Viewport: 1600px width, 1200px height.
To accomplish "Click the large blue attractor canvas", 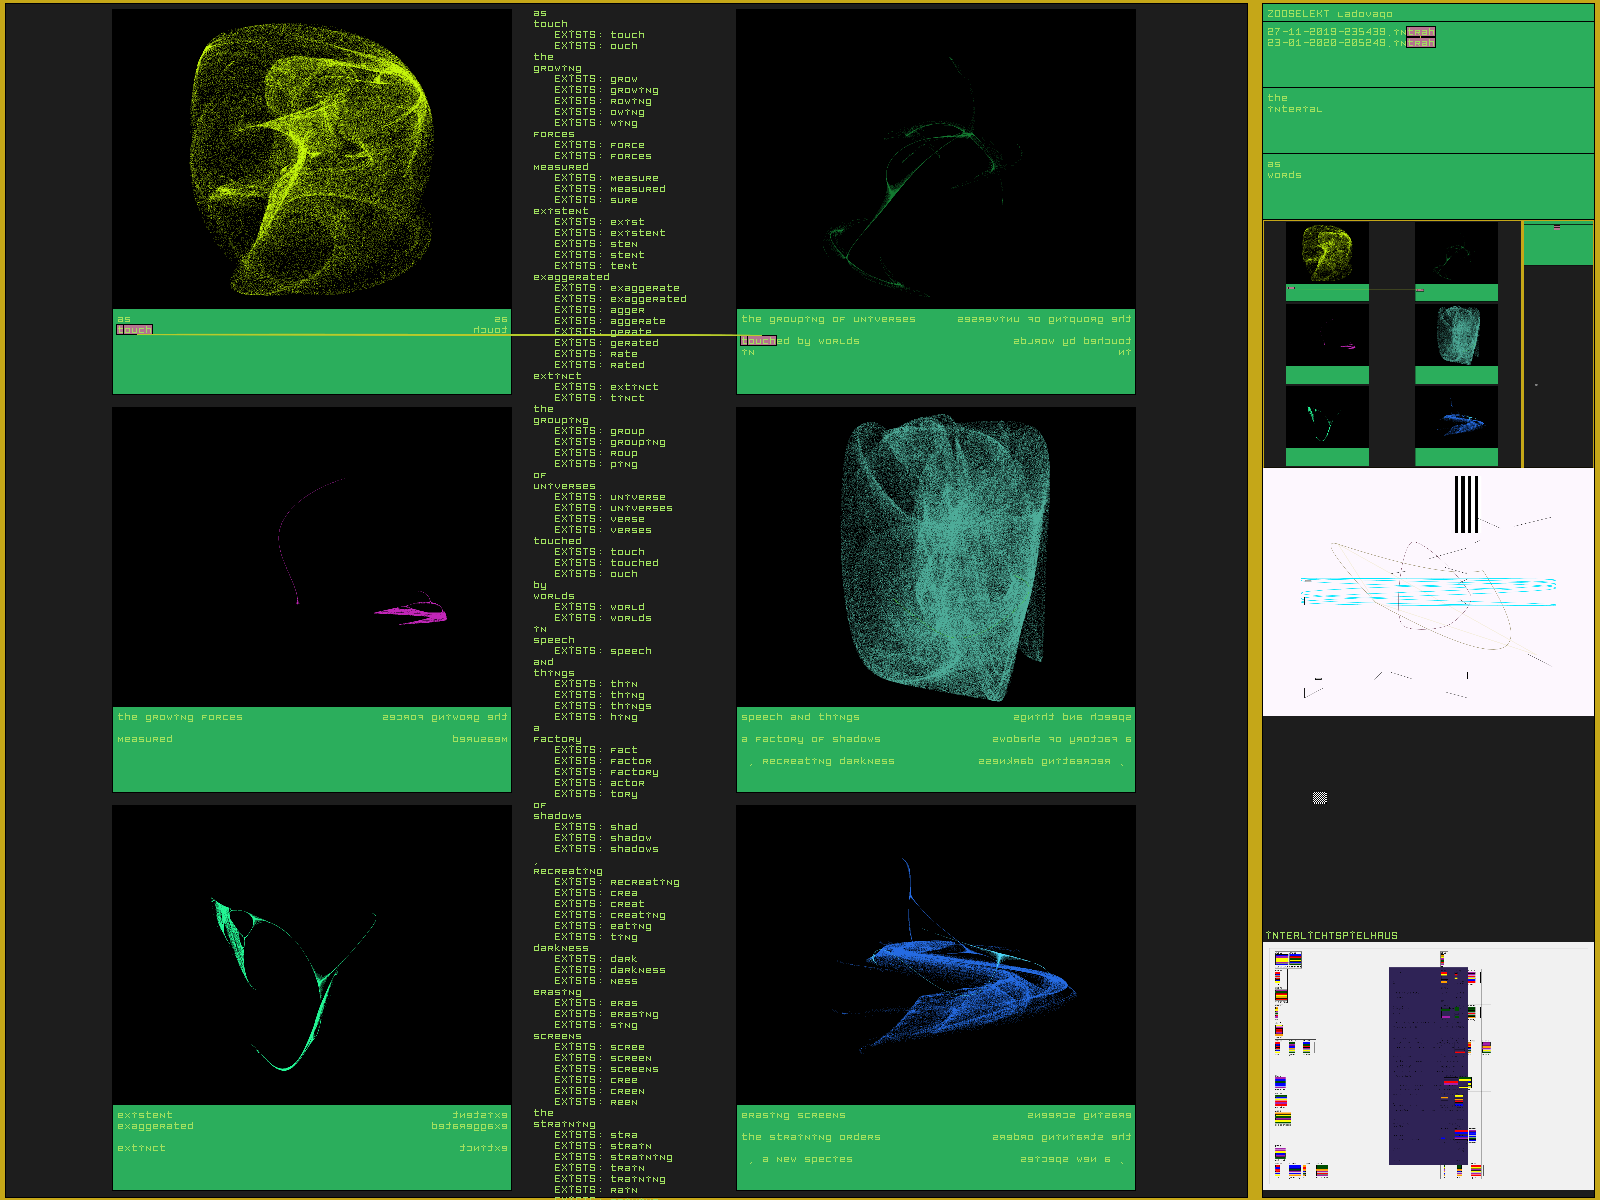I will tap(935, 955).
